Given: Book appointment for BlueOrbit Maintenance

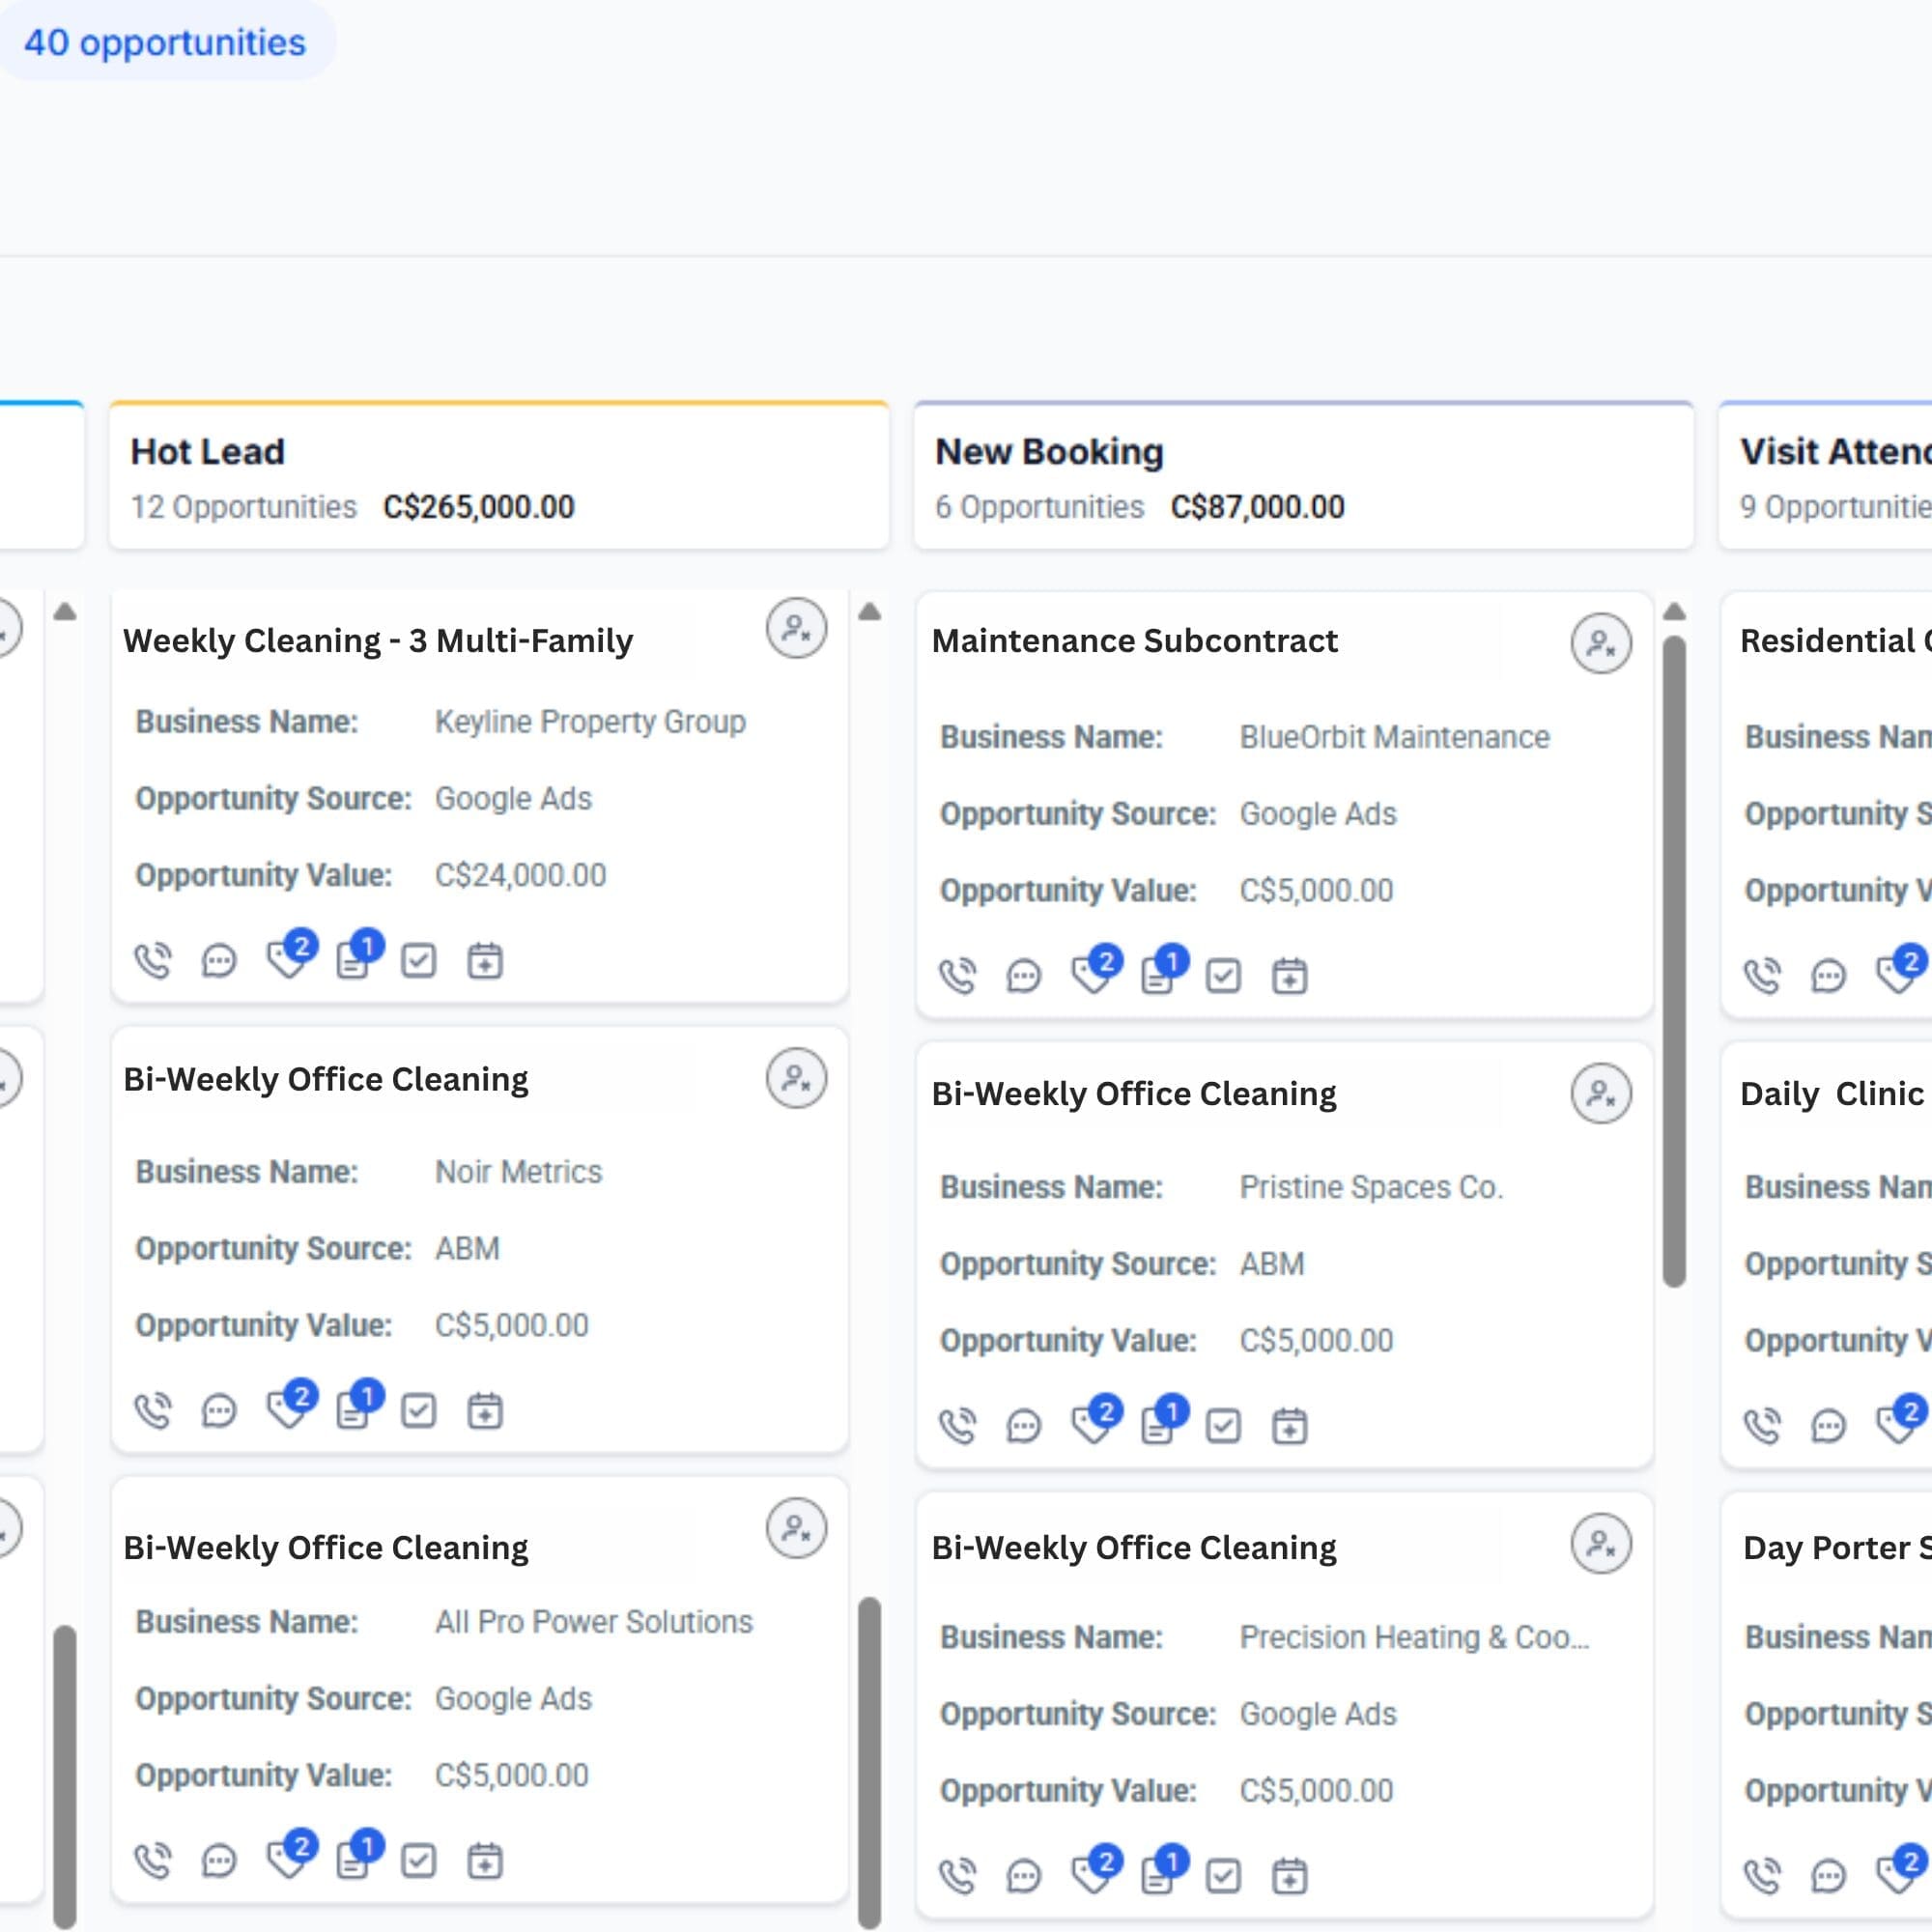Looking at the screenshot, I should 1290,976.
